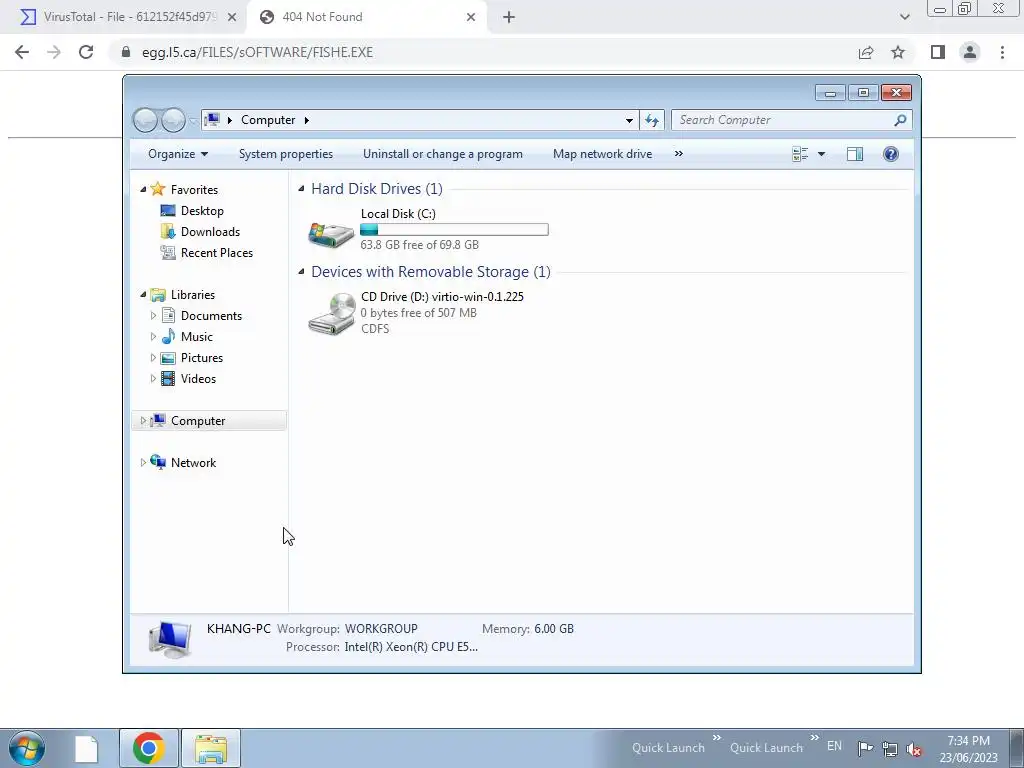The image size is (1024, 768).
Task: Click the Explorer back navigation button
Action: coord(145,120)
